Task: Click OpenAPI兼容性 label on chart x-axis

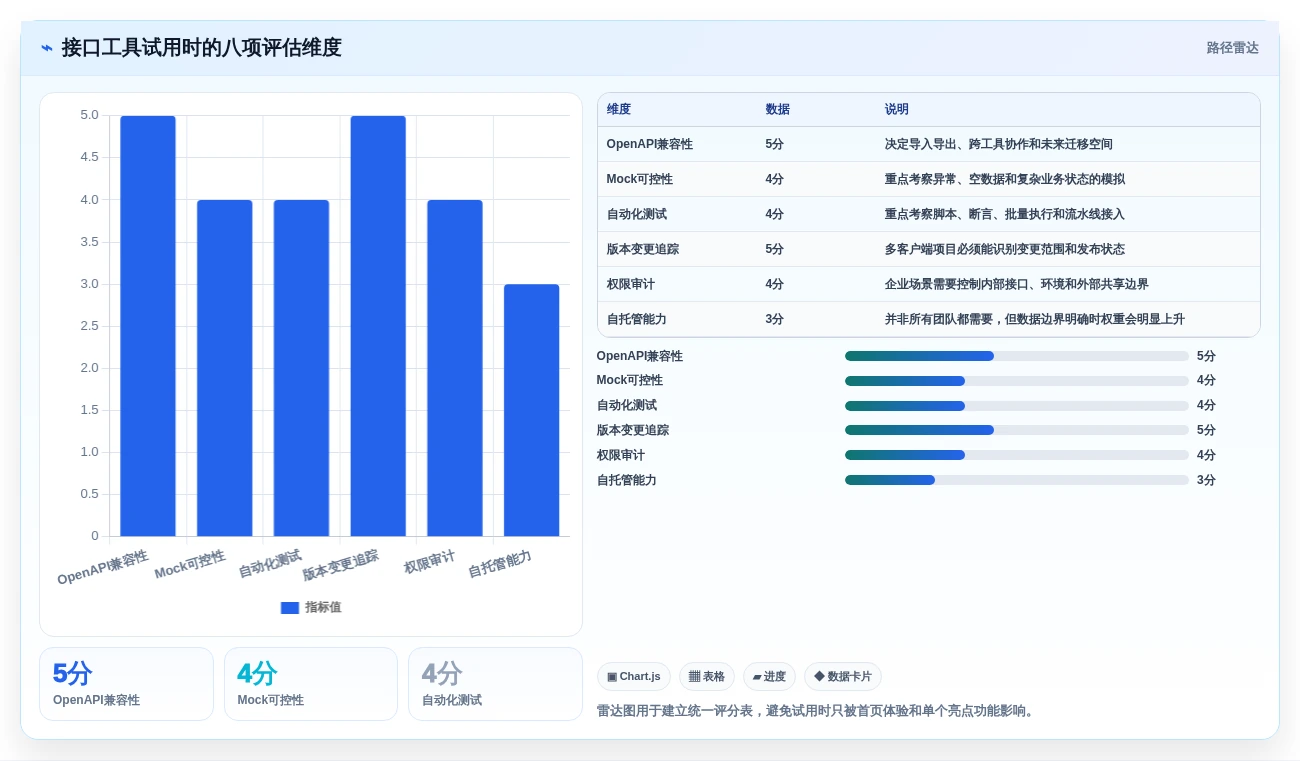Action: 103,567
